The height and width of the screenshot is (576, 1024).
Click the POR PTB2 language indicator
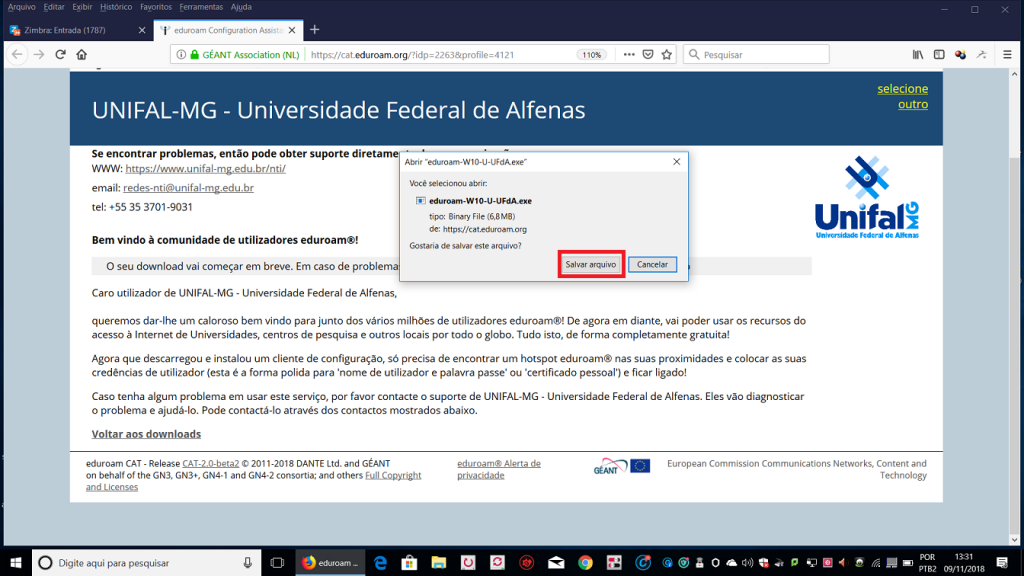(x=927, y=562)
